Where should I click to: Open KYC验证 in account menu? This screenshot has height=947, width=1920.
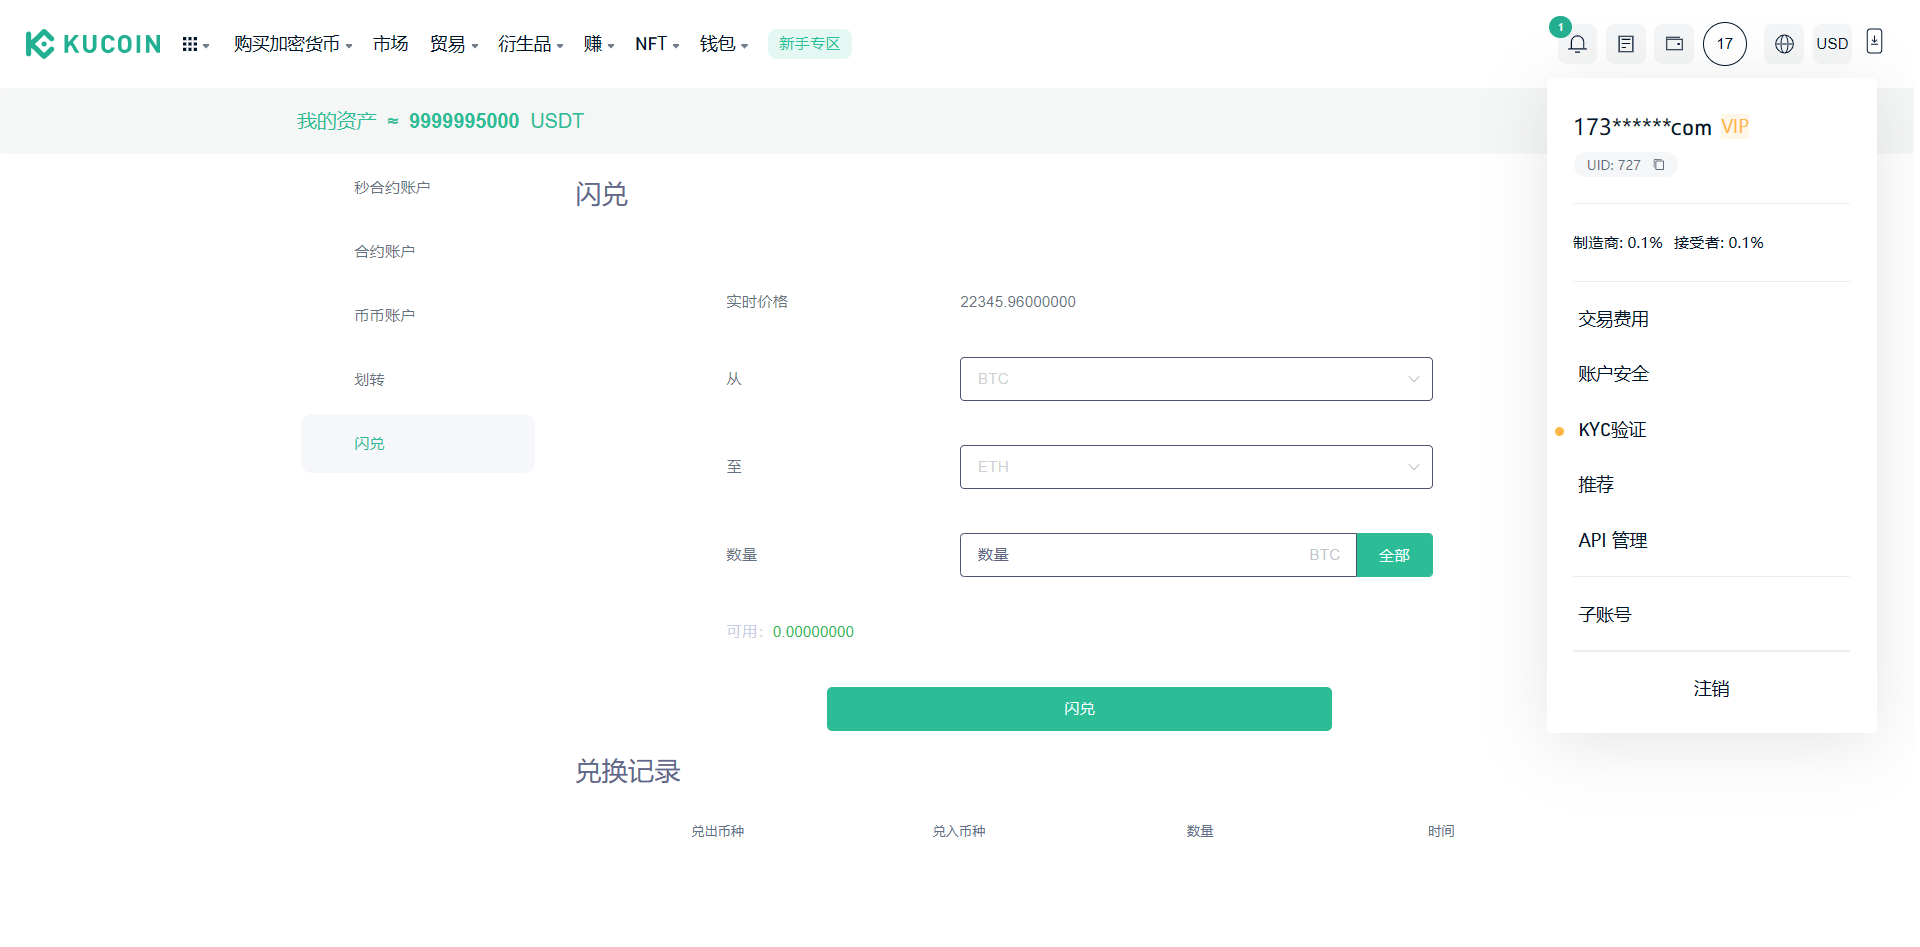pos(1612,430)
